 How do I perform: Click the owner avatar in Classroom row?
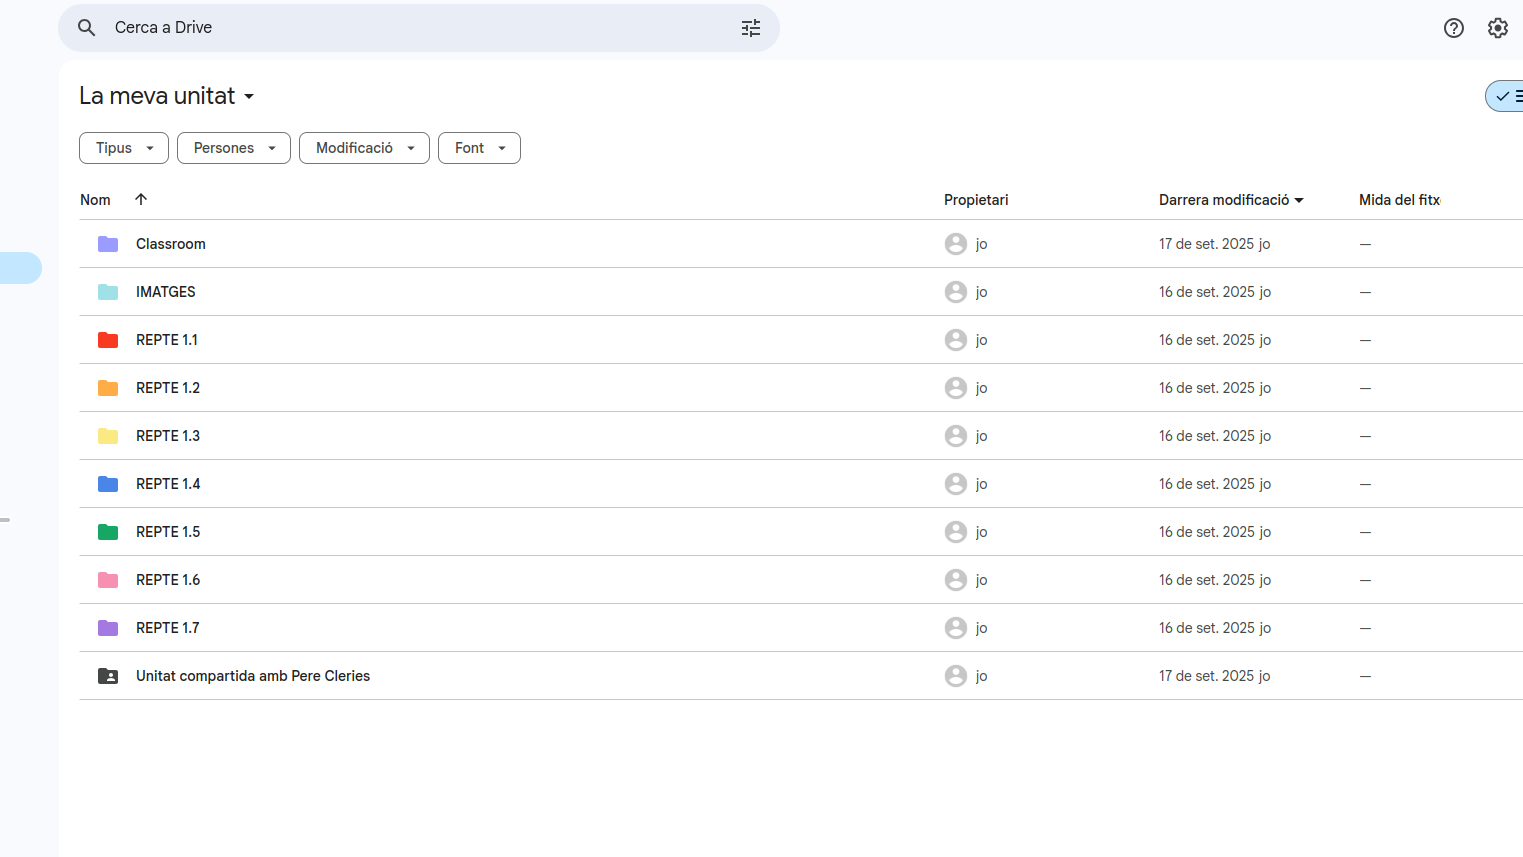[955, 244]
